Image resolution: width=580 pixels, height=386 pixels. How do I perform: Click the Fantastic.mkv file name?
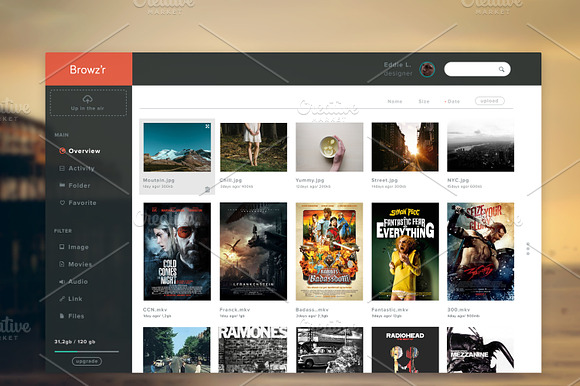pos(390,310)
